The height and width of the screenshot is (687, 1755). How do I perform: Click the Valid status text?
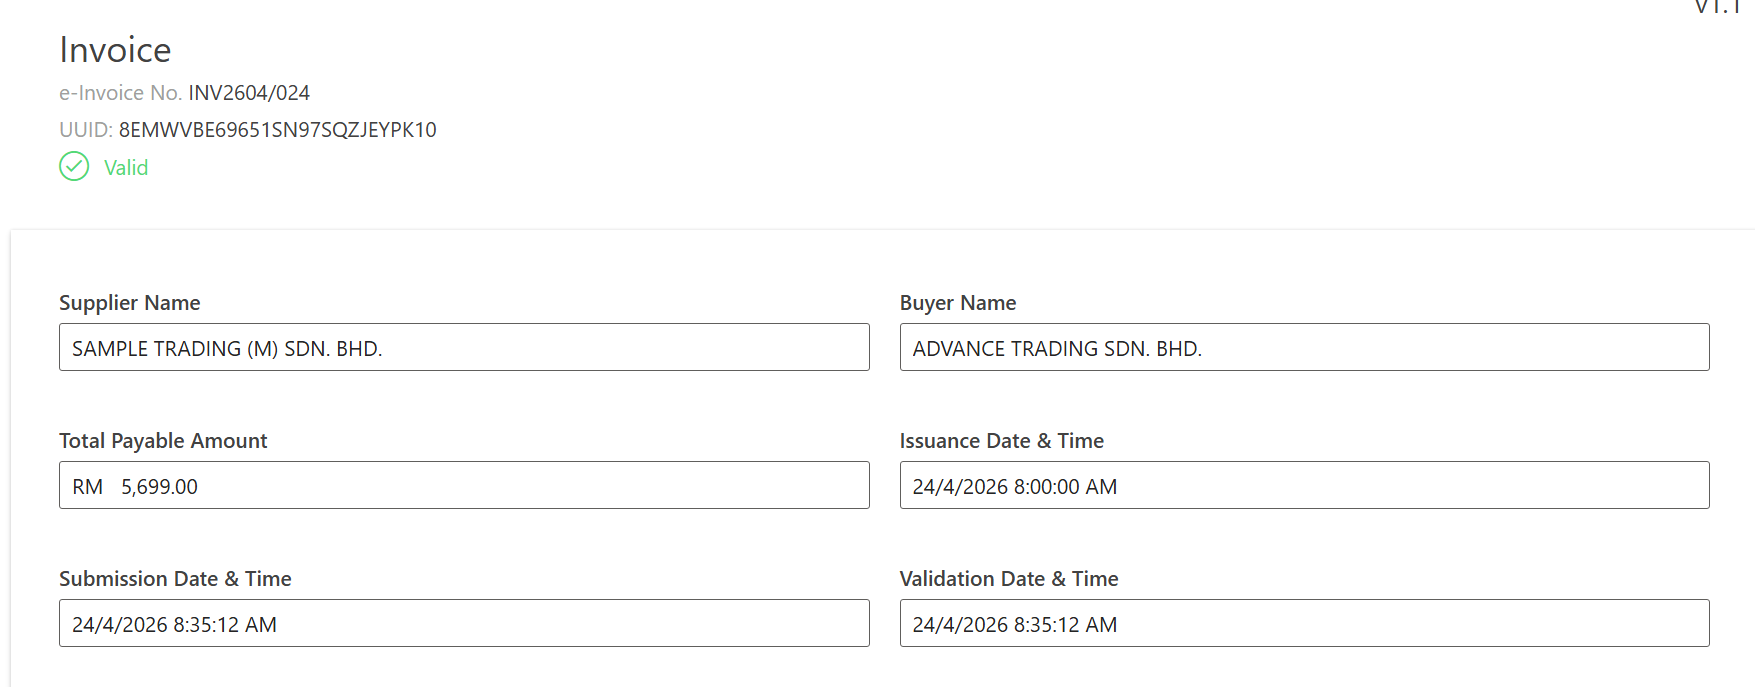126,168
